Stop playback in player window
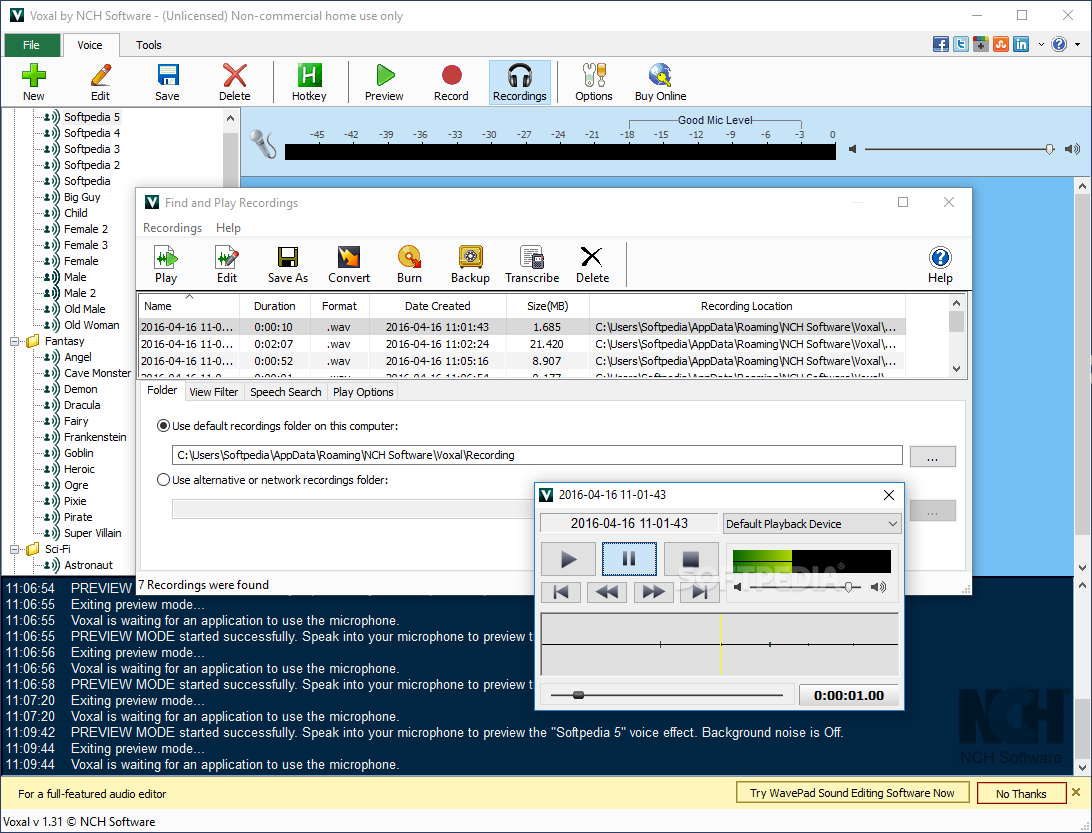Image resolution: width=1092 pixels, height=833 pixels. 691,559
